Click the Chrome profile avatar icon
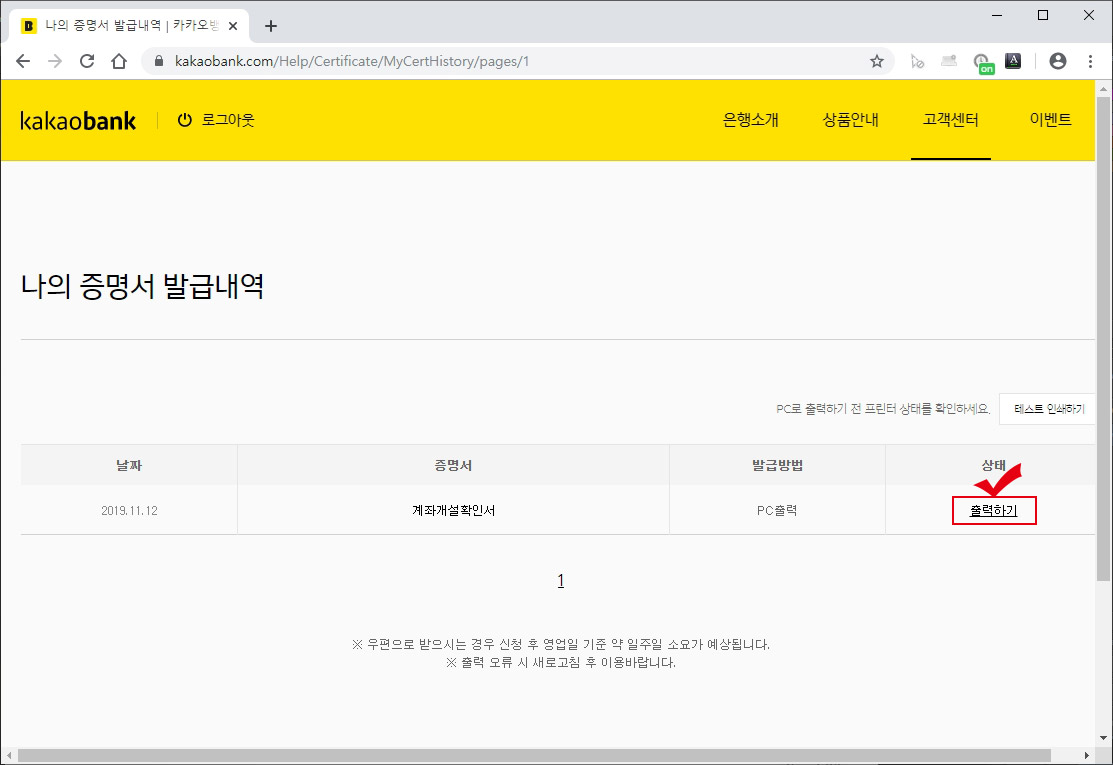The width and height of the screenshot is (1113, 765). click(x=1057, y=60)
